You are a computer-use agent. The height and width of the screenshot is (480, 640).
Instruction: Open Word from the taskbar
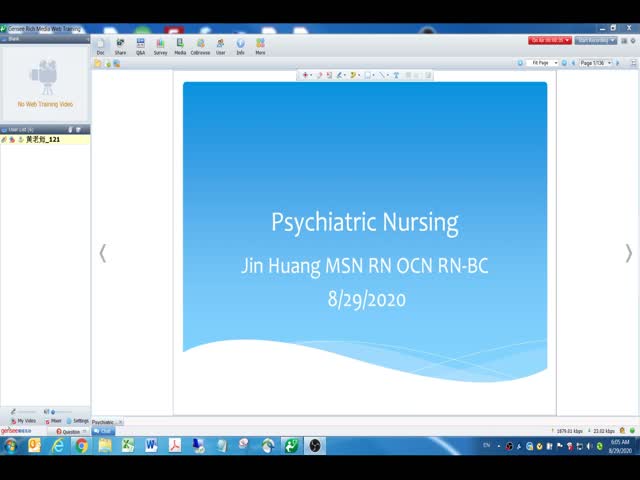pos(151,446)
